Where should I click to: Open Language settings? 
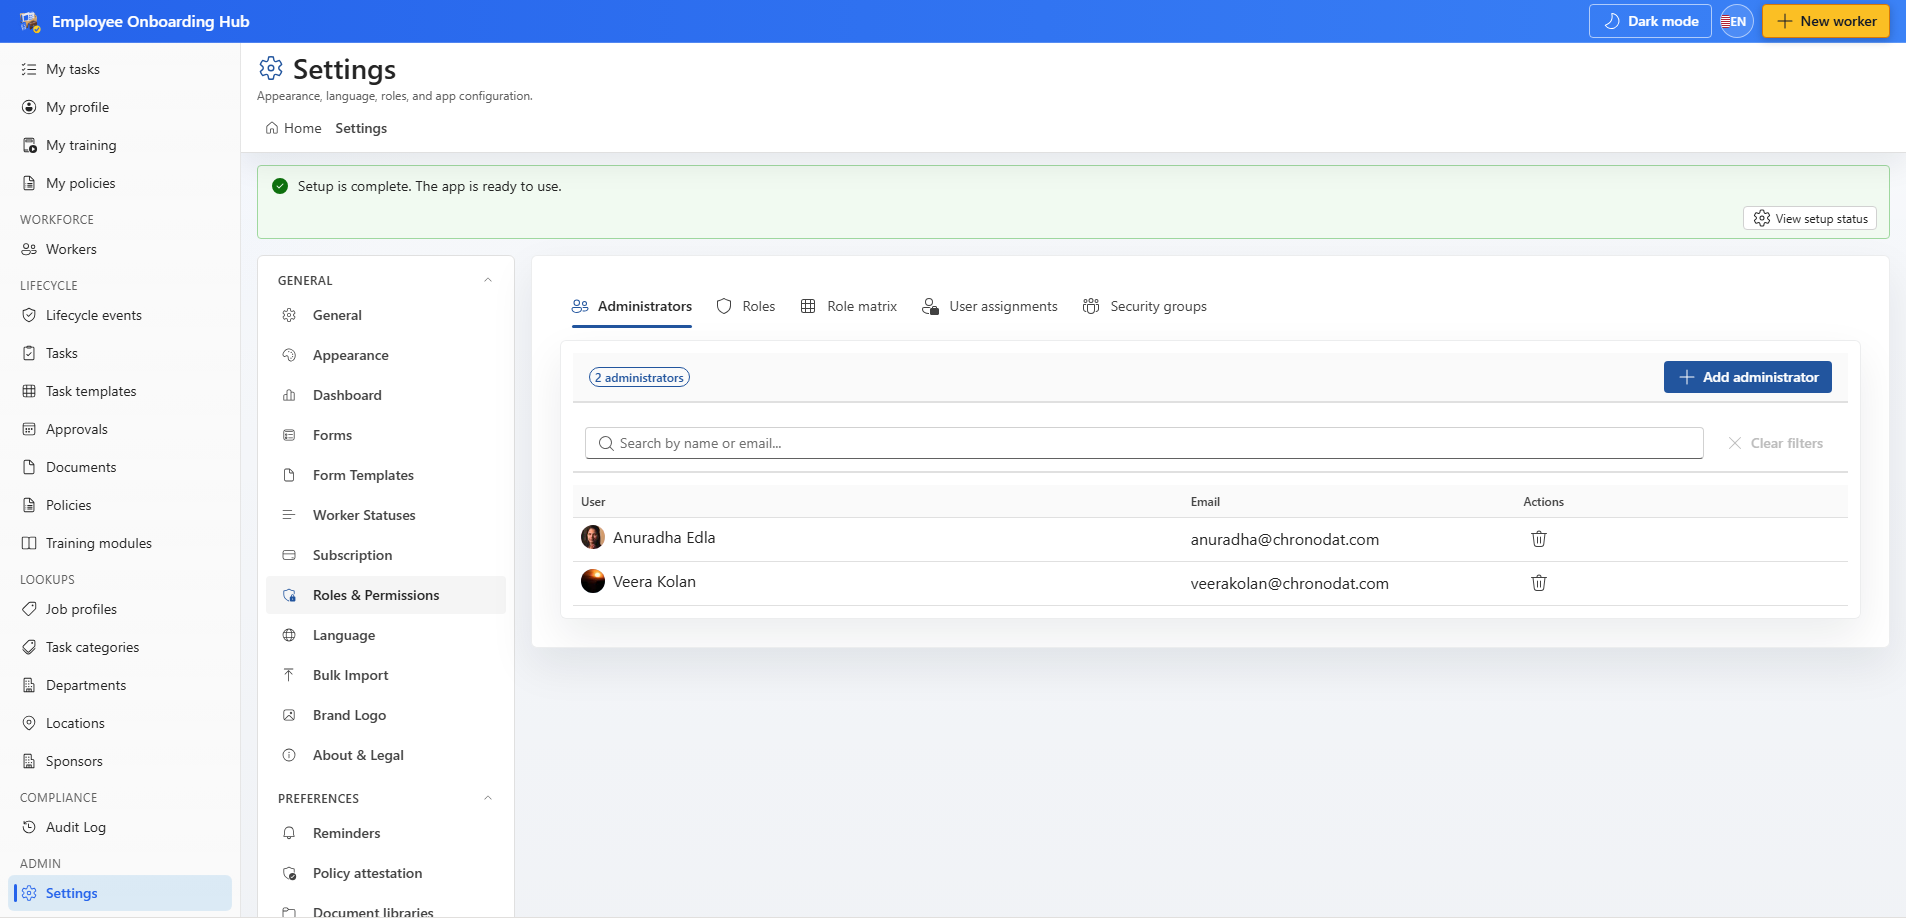[x=386, y=635]
